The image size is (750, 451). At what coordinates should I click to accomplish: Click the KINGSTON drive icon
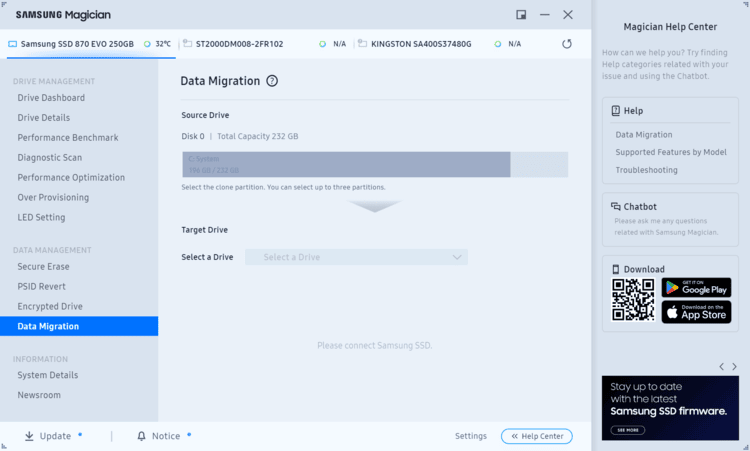[x=363, y=44]
